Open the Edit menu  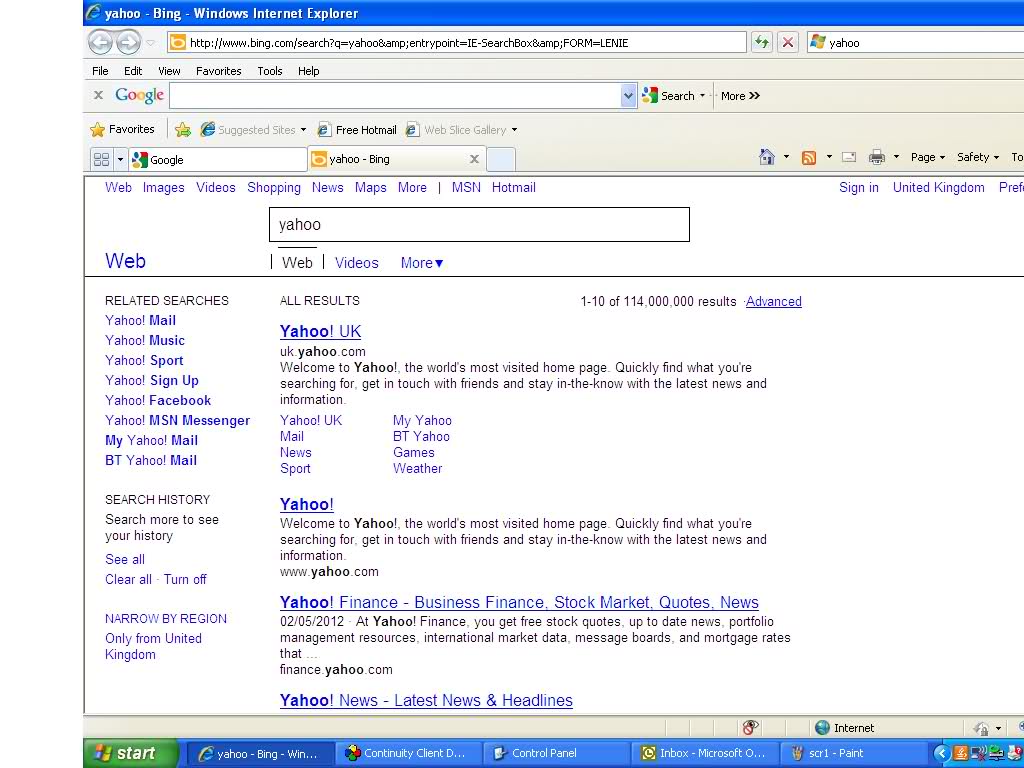click(133, 71)
